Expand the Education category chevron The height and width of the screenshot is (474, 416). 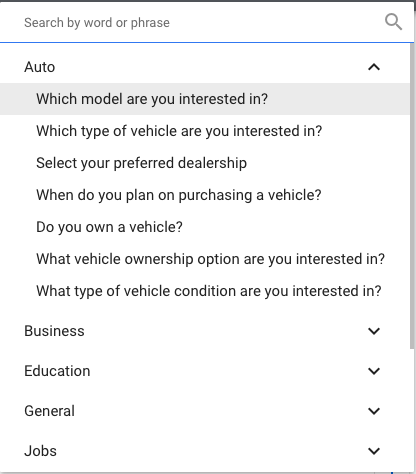(374, 371)
